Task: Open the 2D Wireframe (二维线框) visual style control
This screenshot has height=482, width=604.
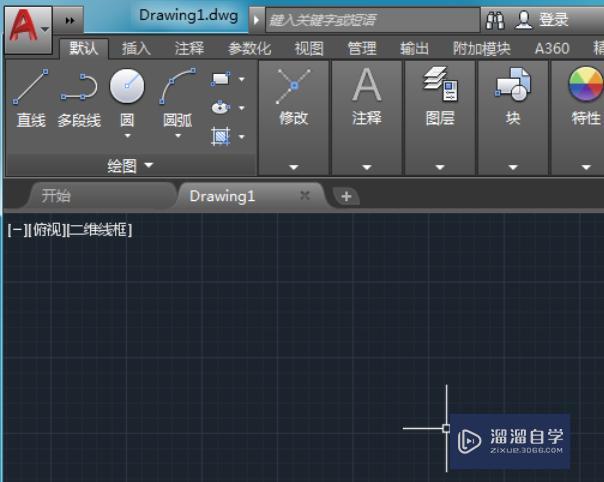Action: click(x=100, y=230)
